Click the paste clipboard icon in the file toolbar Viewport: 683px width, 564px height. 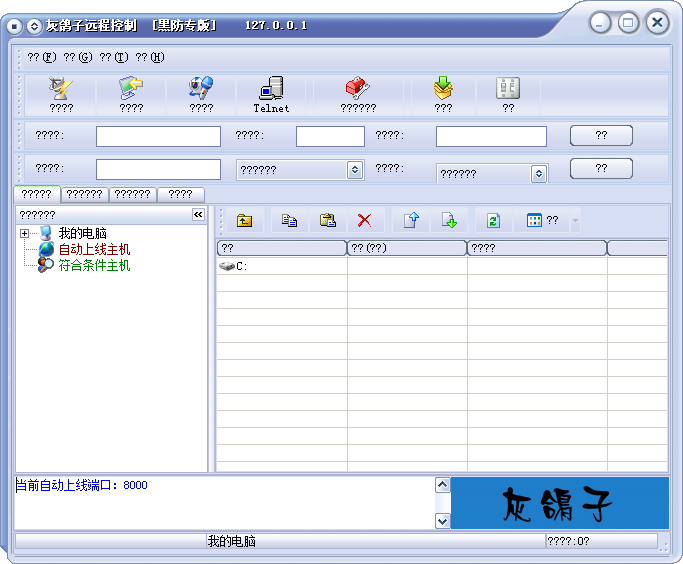pos(327,220)
